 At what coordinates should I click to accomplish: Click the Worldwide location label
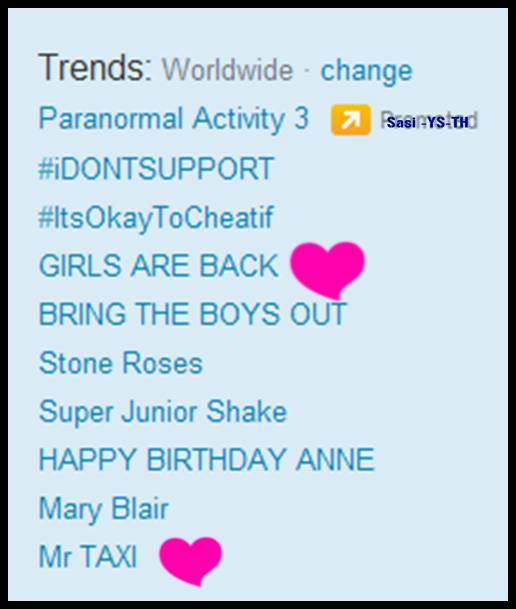[x=228, y=70]
